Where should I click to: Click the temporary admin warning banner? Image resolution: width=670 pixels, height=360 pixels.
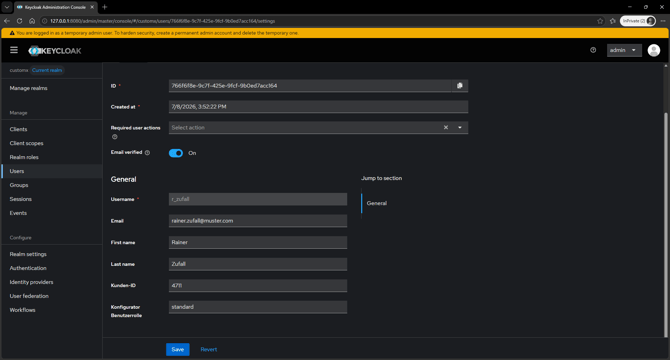(x=335, y=33)
